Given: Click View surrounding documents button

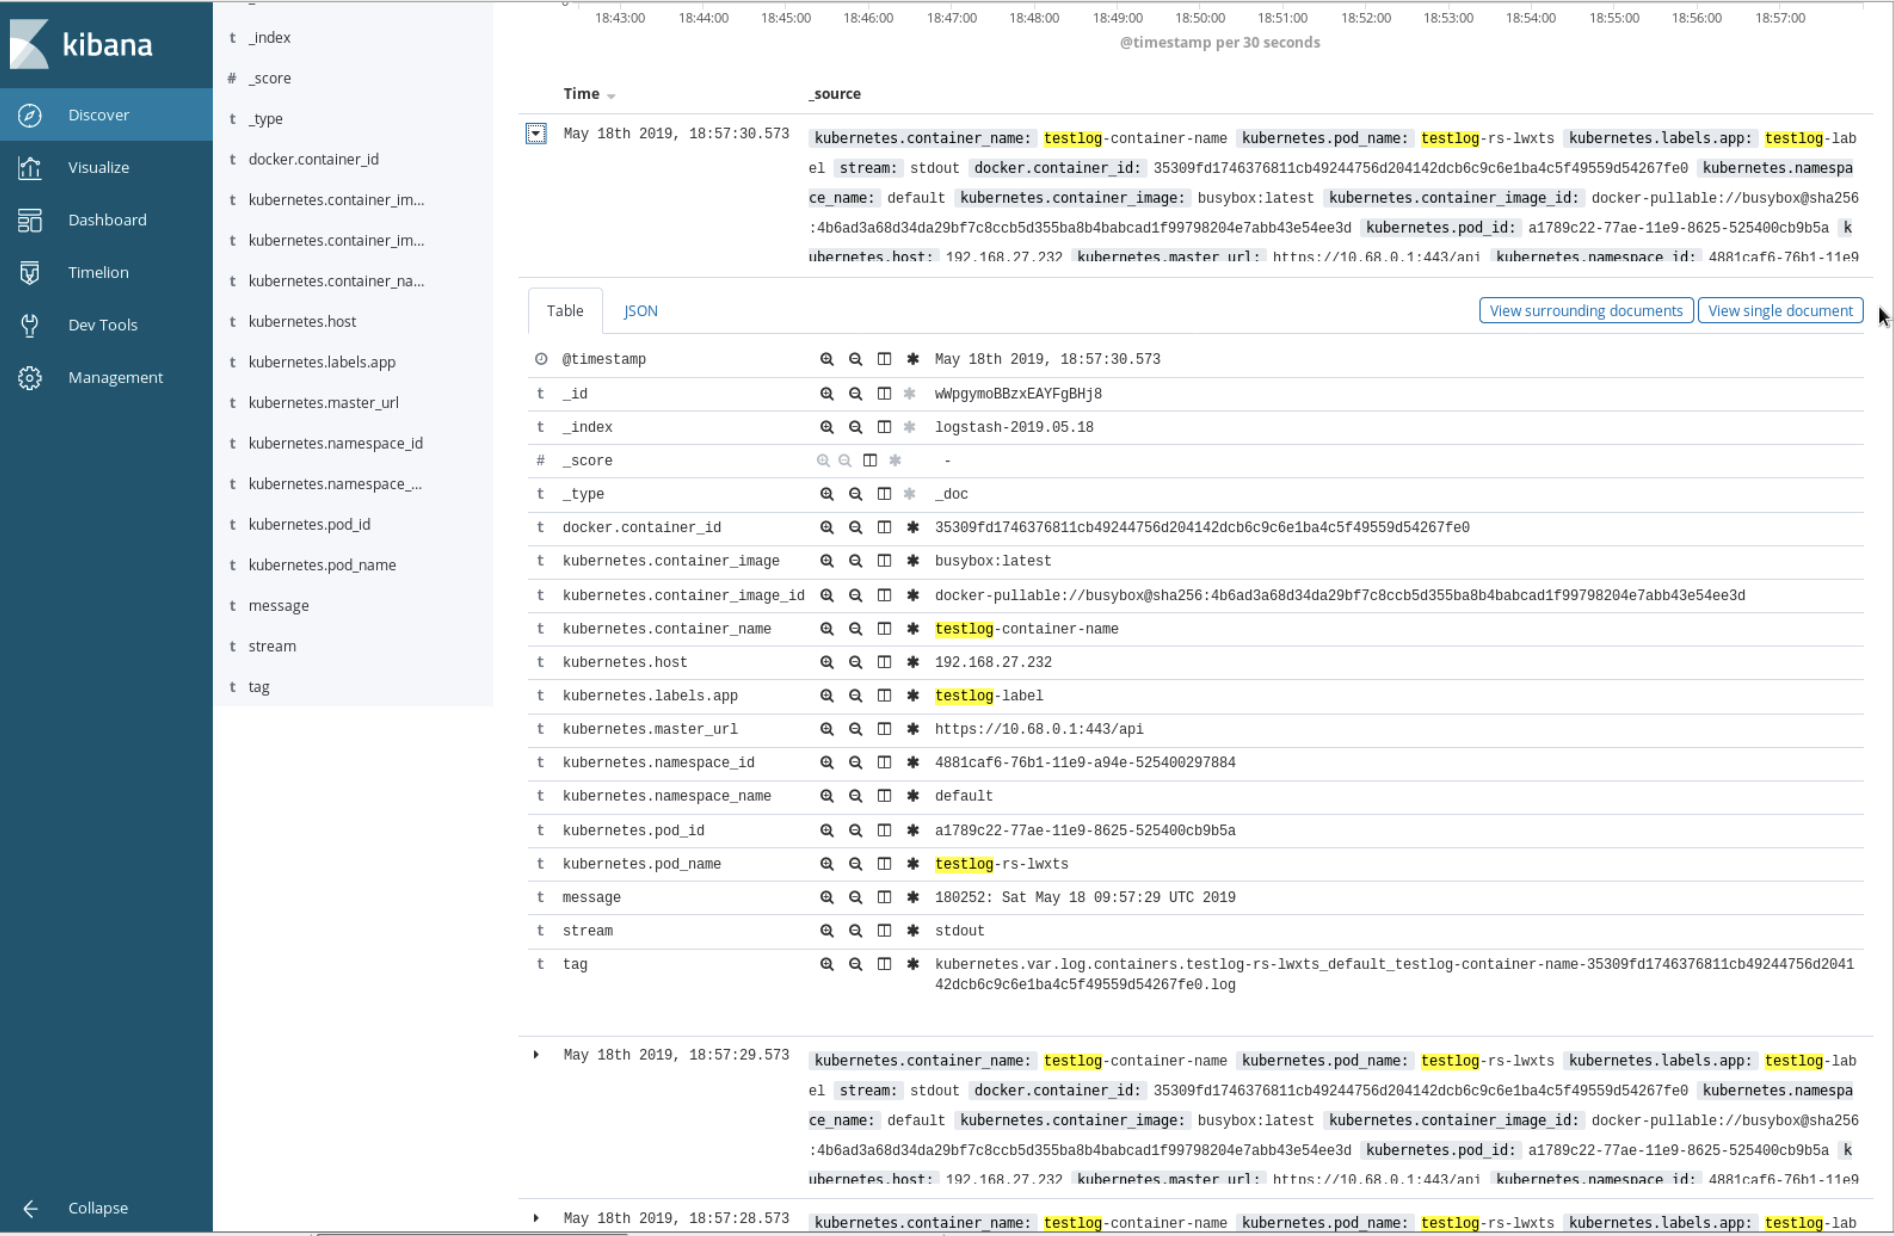Looking at the screenshot, I should pyautogui.click(x=1585, y=311).
